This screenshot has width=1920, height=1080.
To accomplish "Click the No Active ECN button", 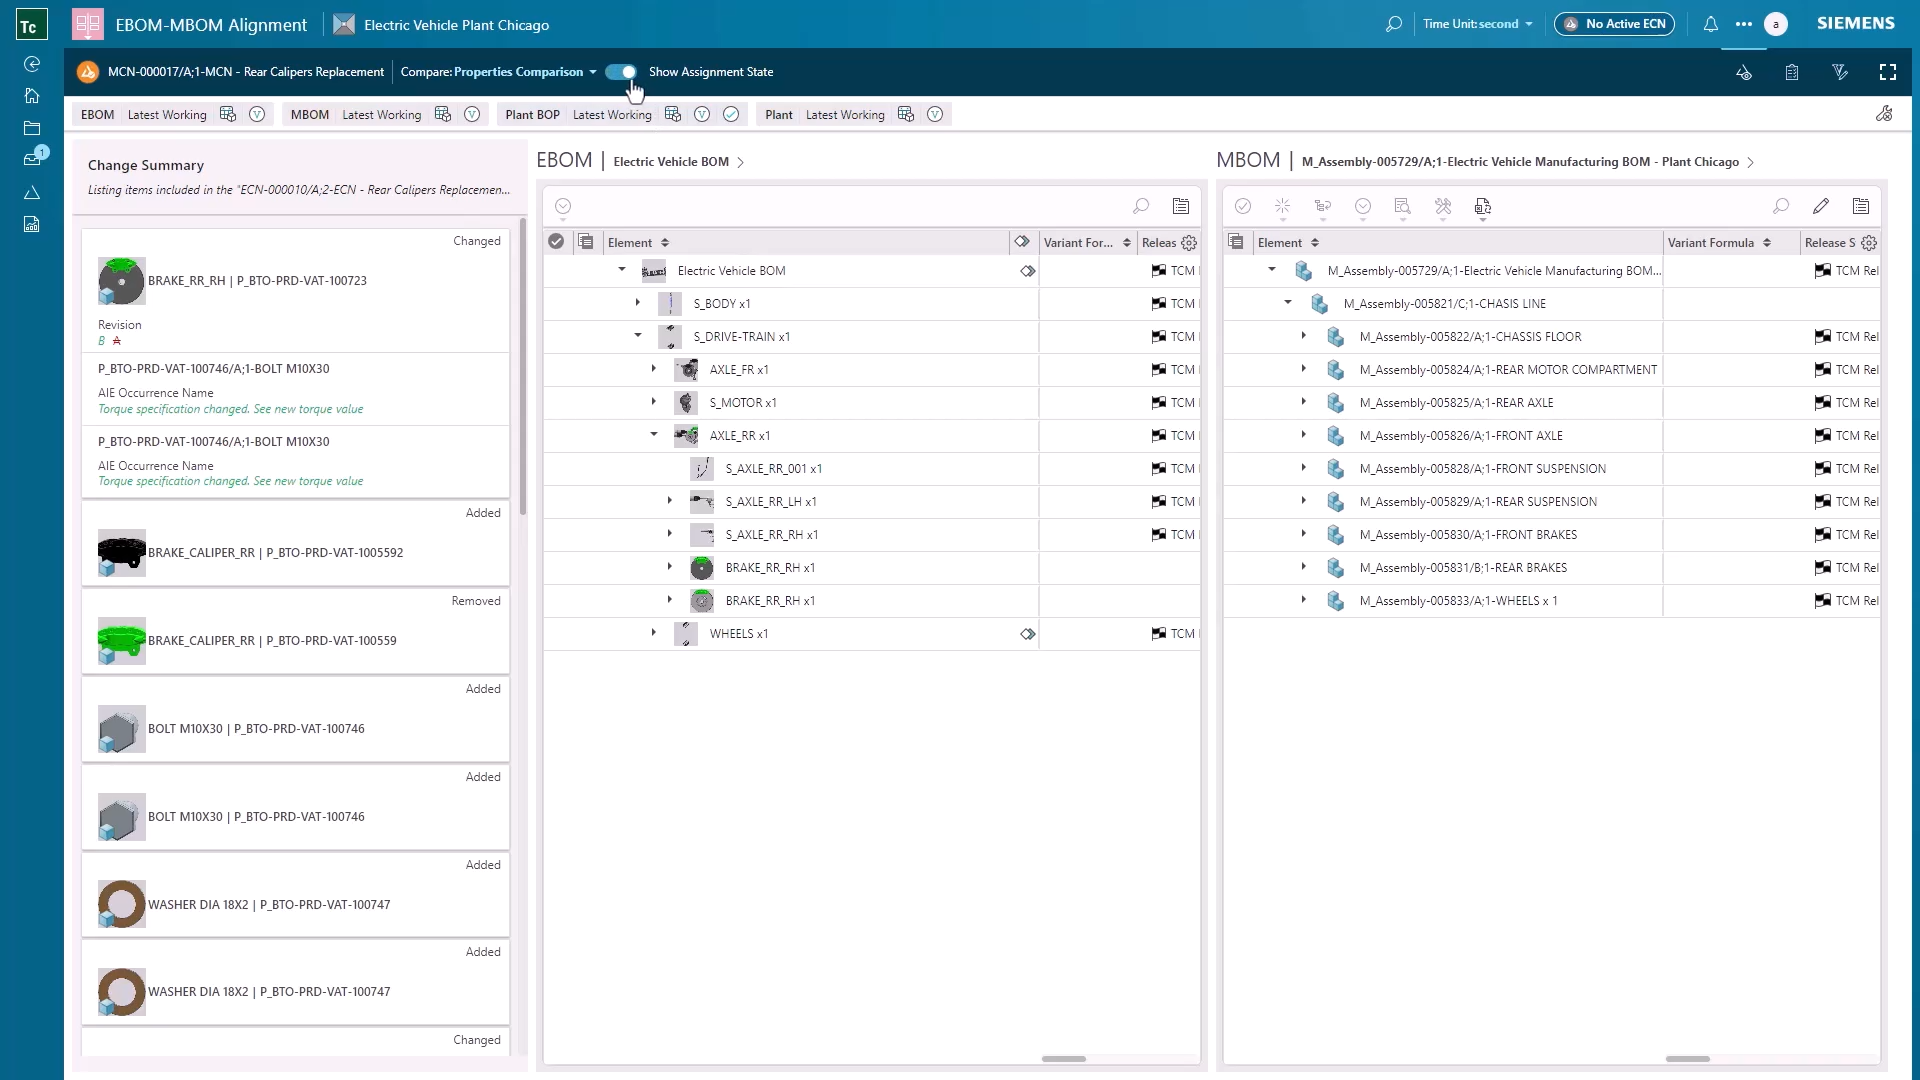I will 1614,24.
